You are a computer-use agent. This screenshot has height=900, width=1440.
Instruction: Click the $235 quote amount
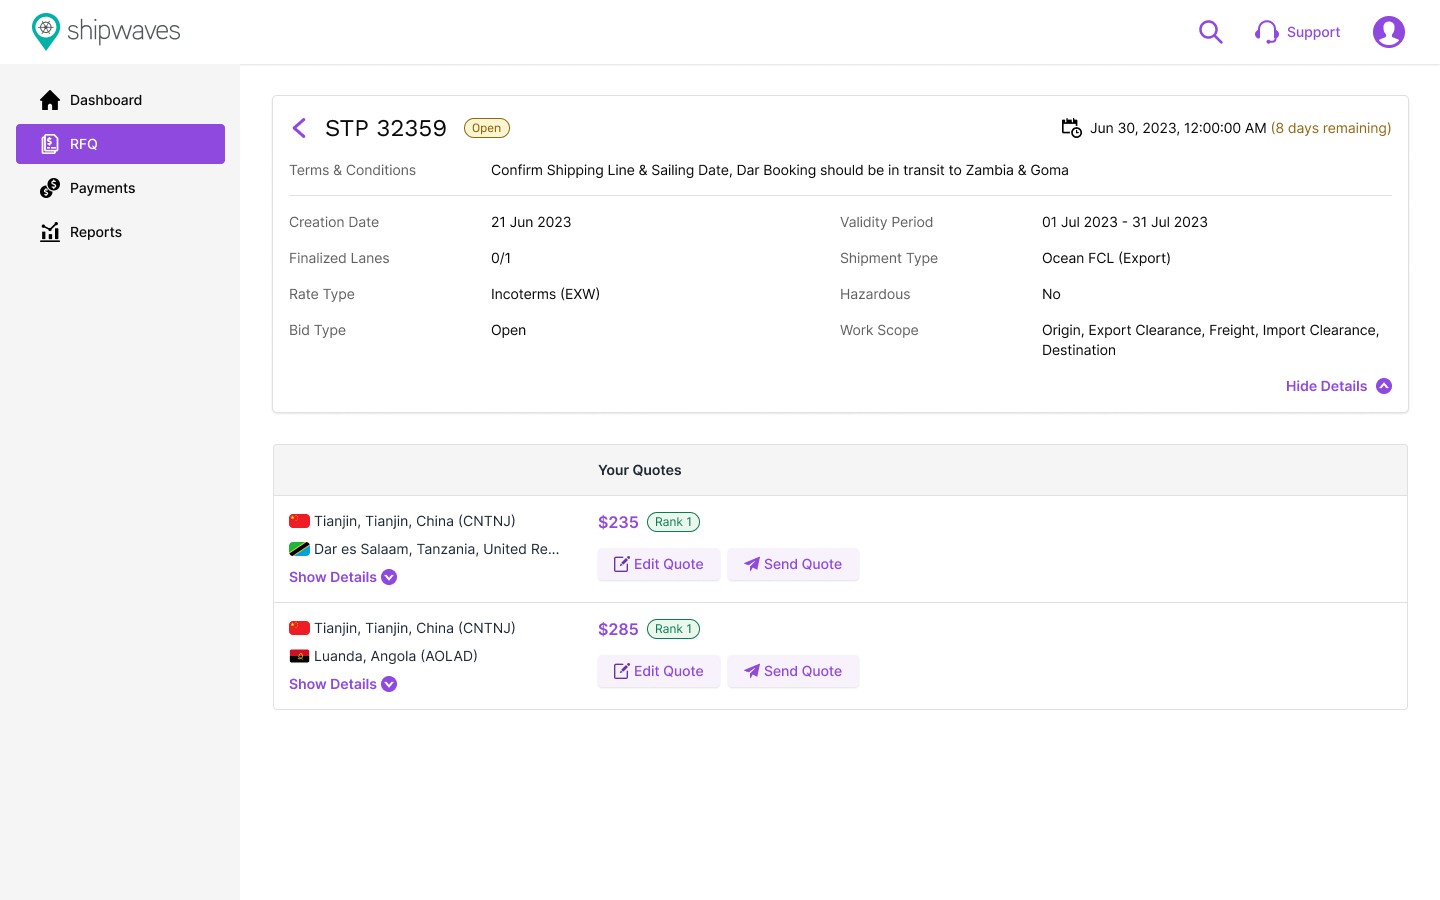(618, 522)
